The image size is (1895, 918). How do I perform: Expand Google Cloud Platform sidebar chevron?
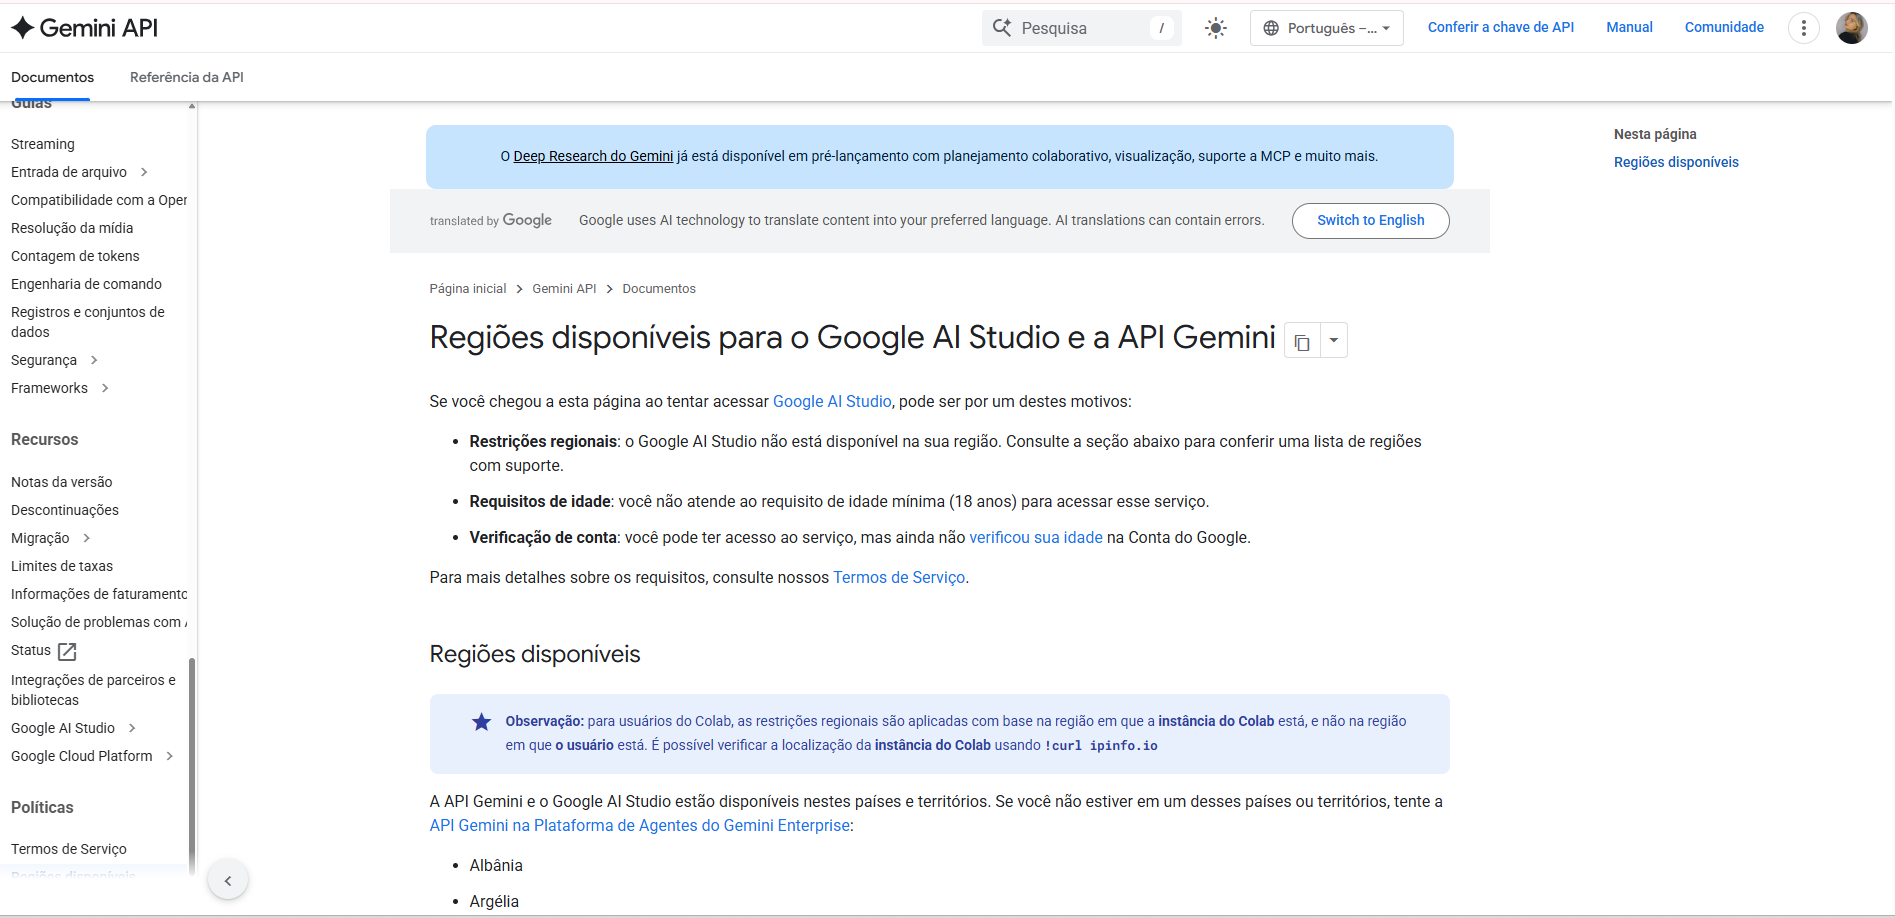[170, 756]
